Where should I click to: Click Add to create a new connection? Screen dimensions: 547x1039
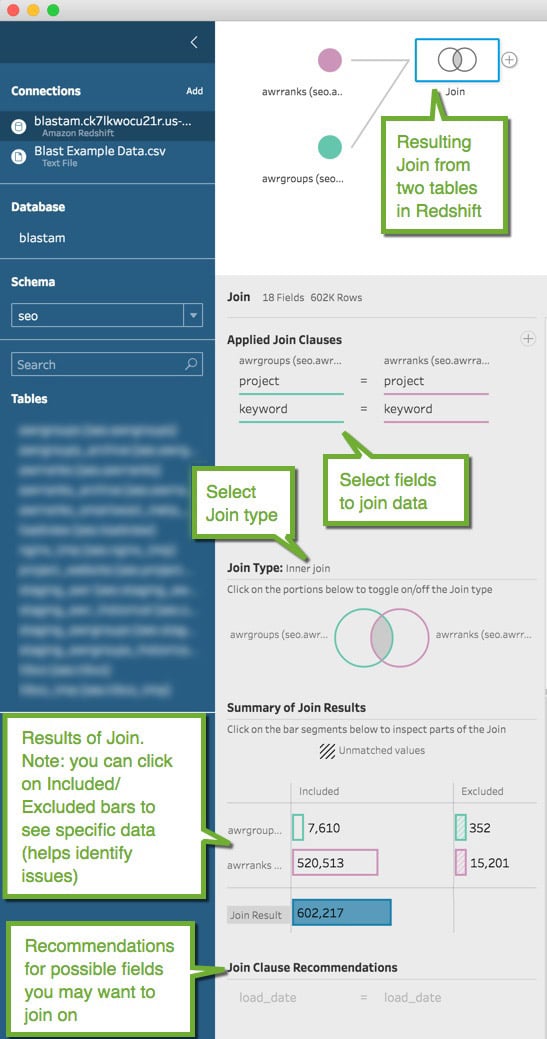[194, 91]
